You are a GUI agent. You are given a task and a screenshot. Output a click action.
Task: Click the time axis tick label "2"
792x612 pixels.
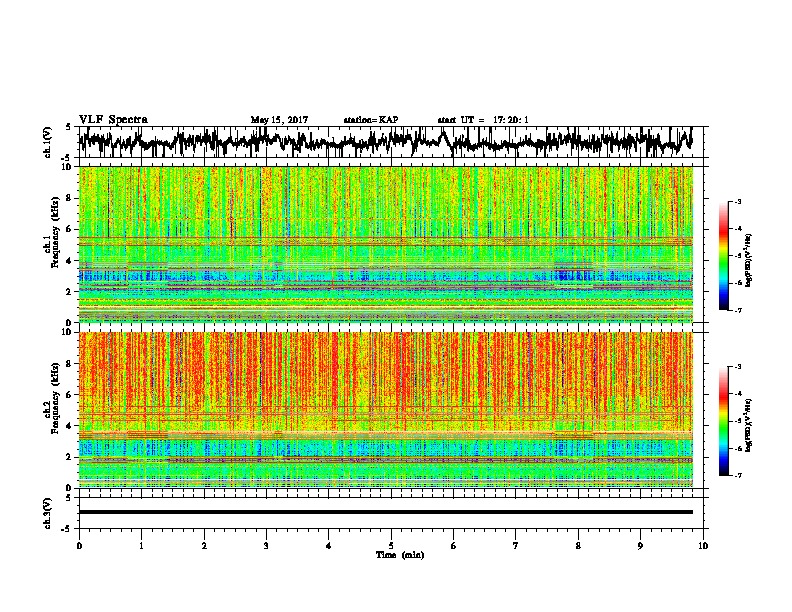tap(204, 546)
